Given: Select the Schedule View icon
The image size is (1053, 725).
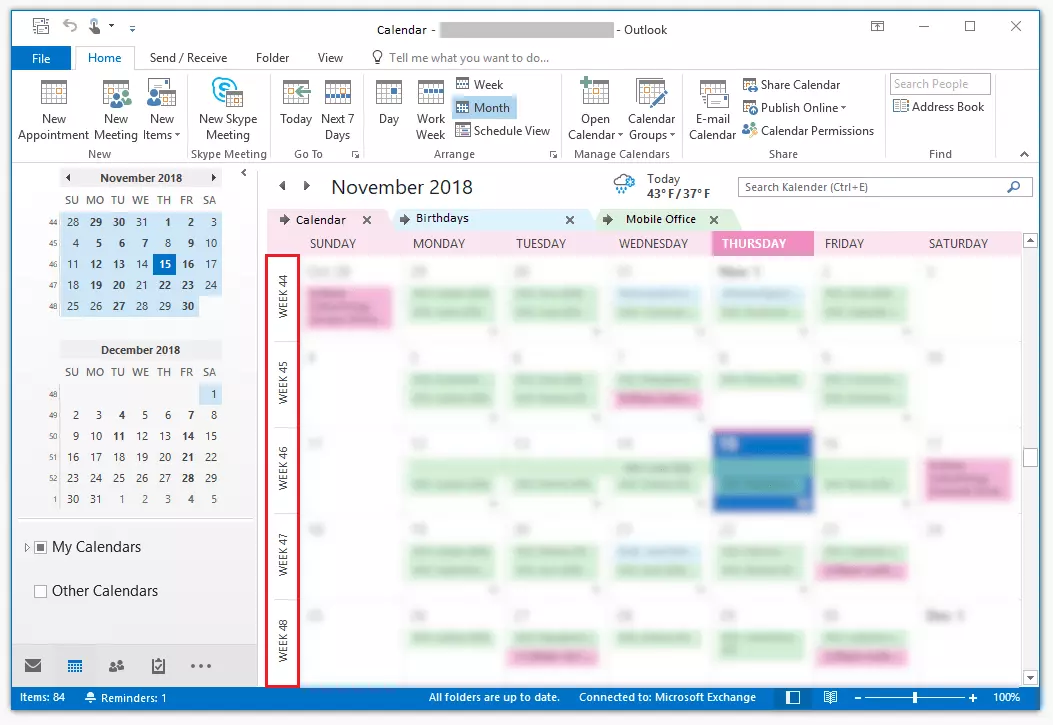Looking at the screenshot, I should point(503,130).
